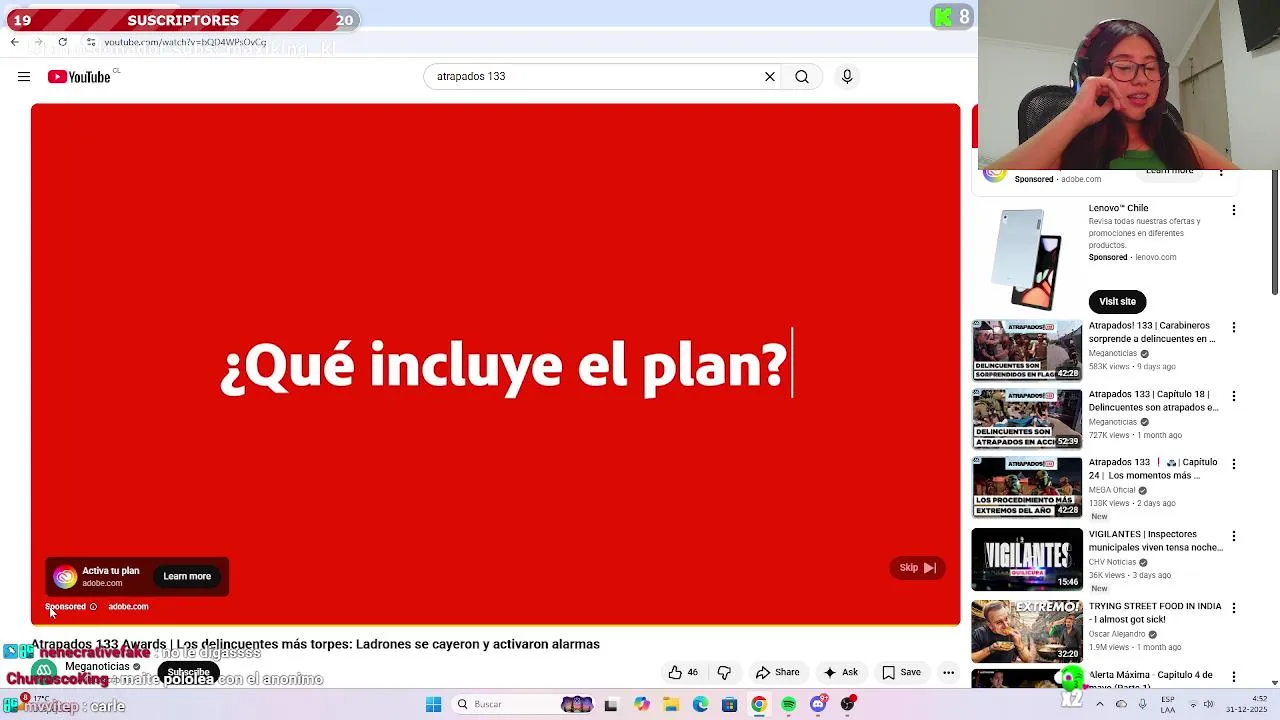Click the 'Meganoticias' channel under Carabineros video

[x=1113, y=354]
